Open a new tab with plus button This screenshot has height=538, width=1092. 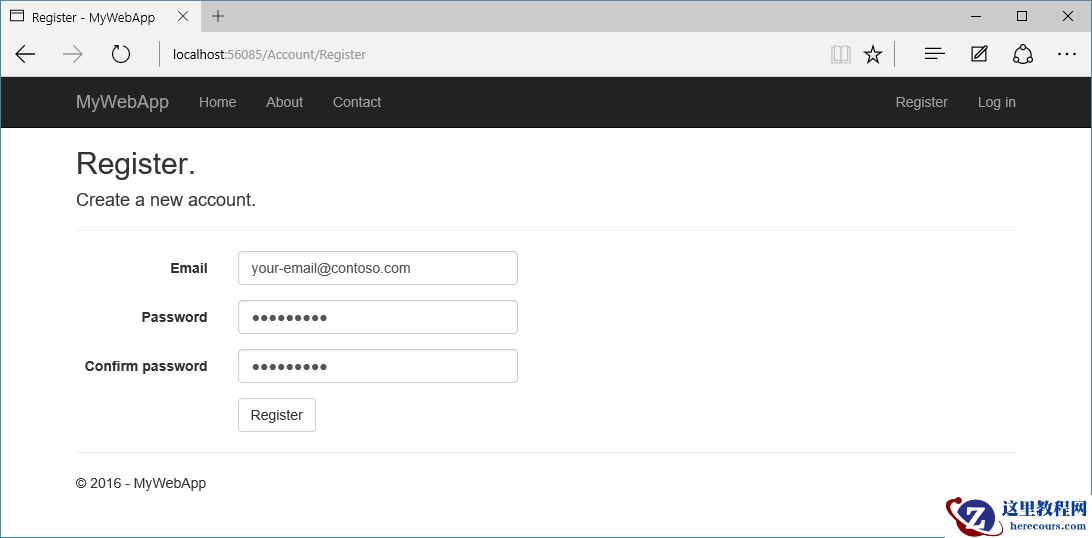[x=218, y=16]
